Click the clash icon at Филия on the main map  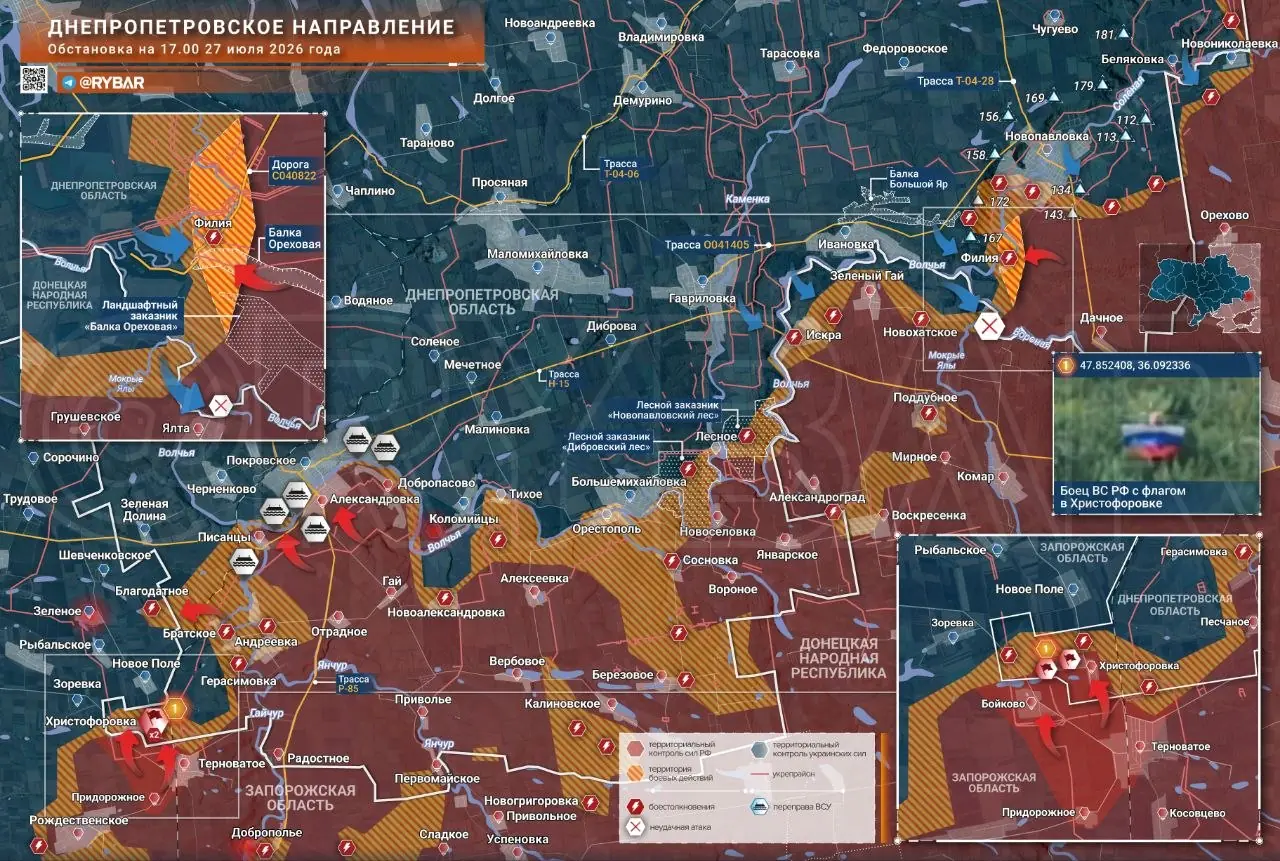click(1010, 258)
